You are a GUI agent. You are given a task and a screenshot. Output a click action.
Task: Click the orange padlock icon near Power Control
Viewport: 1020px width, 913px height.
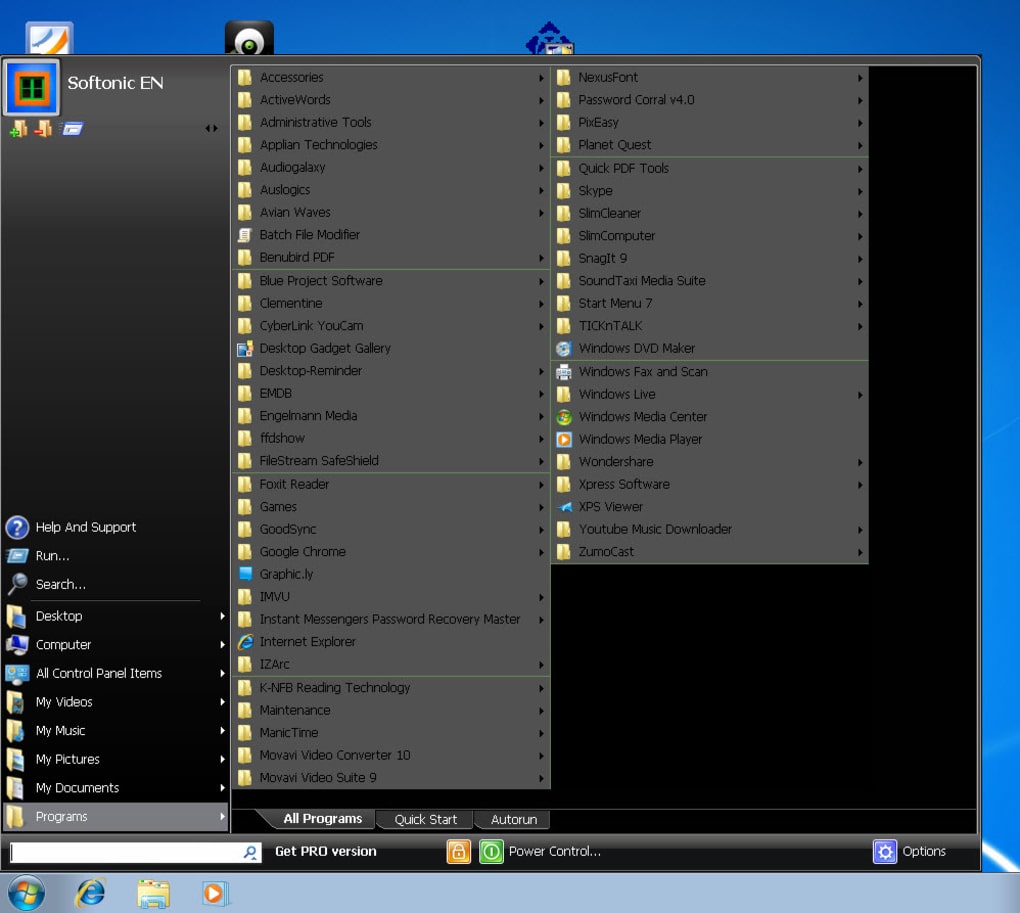[x=458, y=851]
